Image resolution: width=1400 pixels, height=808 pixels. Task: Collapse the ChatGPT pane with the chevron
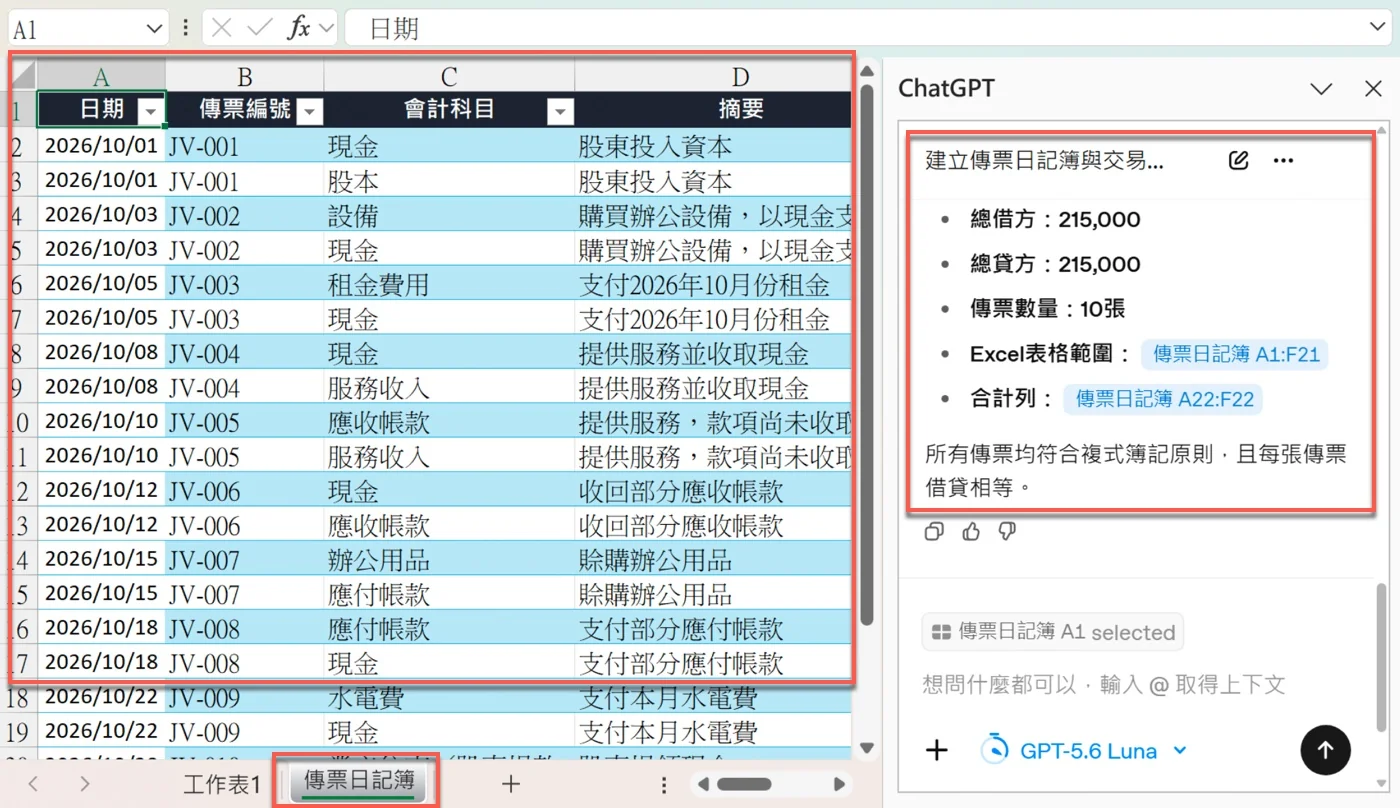point(1321,89)
